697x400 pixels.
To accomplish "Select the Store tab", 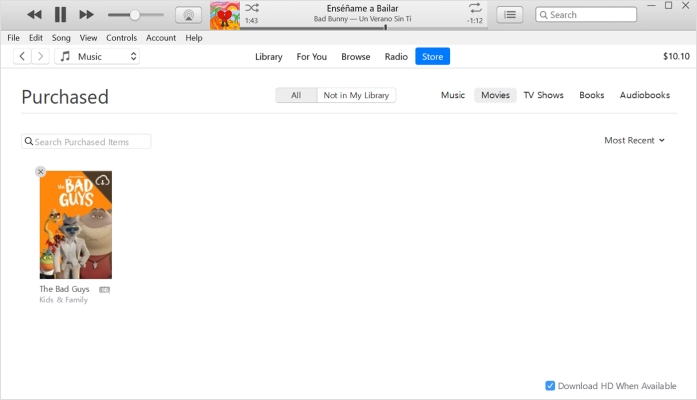I will (433, 56).
